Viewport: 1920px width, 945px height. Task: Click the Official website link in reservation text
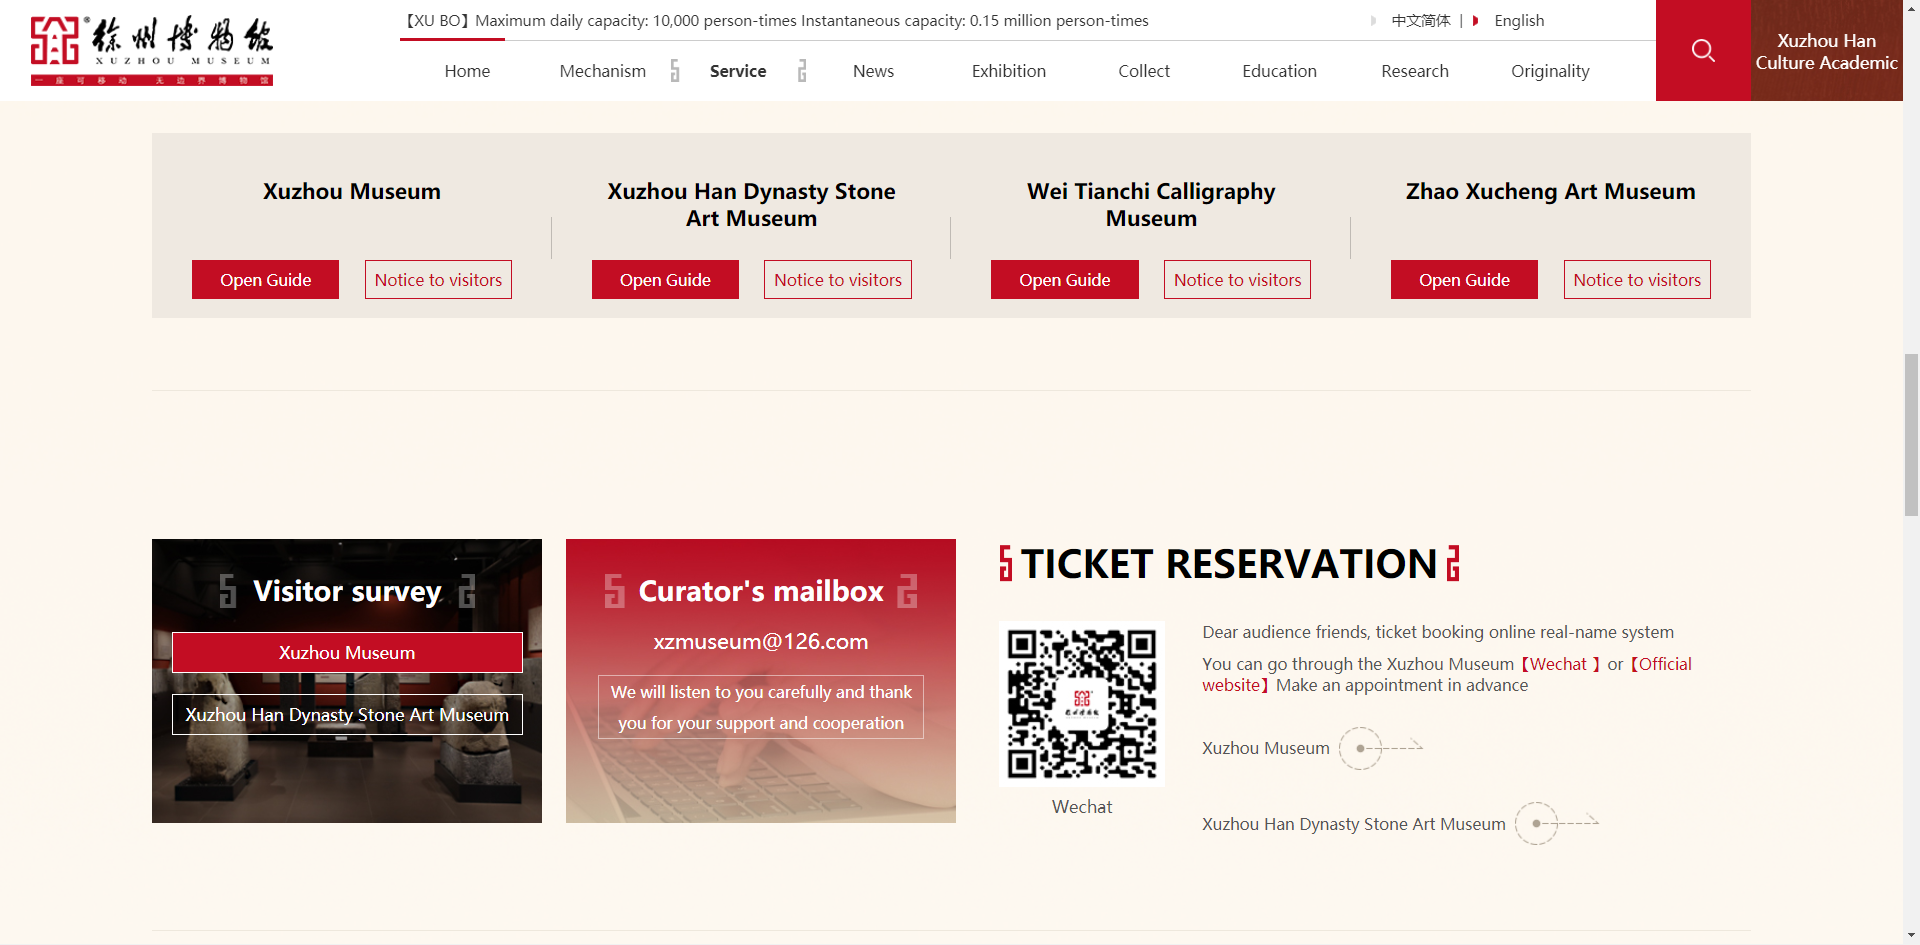coord(1447,675)
